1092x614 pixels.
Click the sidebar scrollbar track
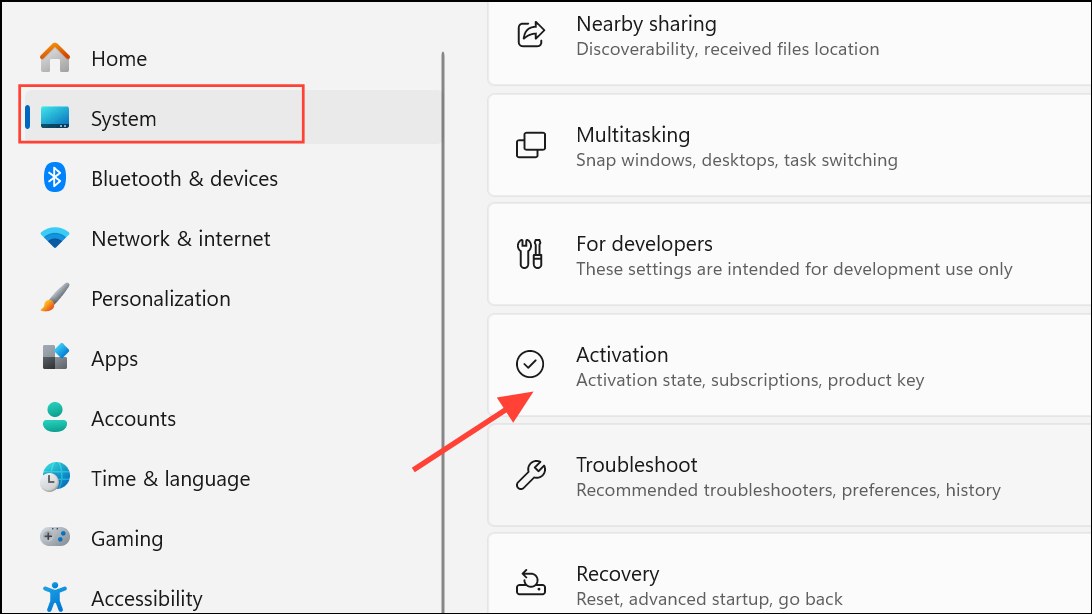click(x=442, y=300)
